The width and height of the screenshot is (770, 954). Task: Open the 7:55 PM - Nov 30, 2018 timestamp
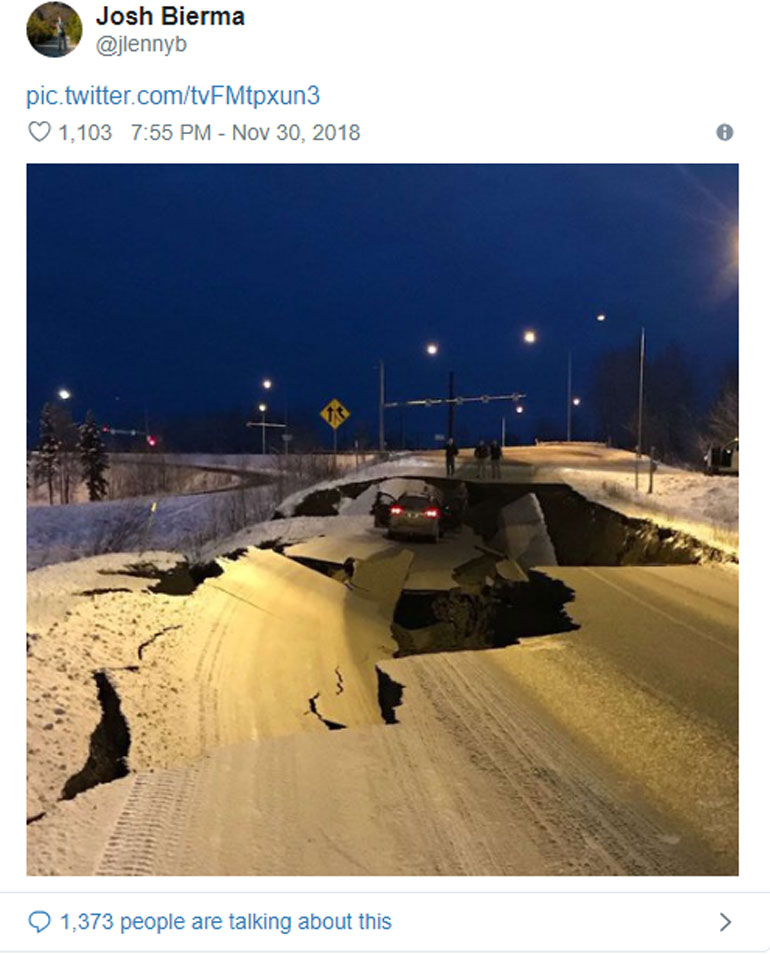coord(246,132)
